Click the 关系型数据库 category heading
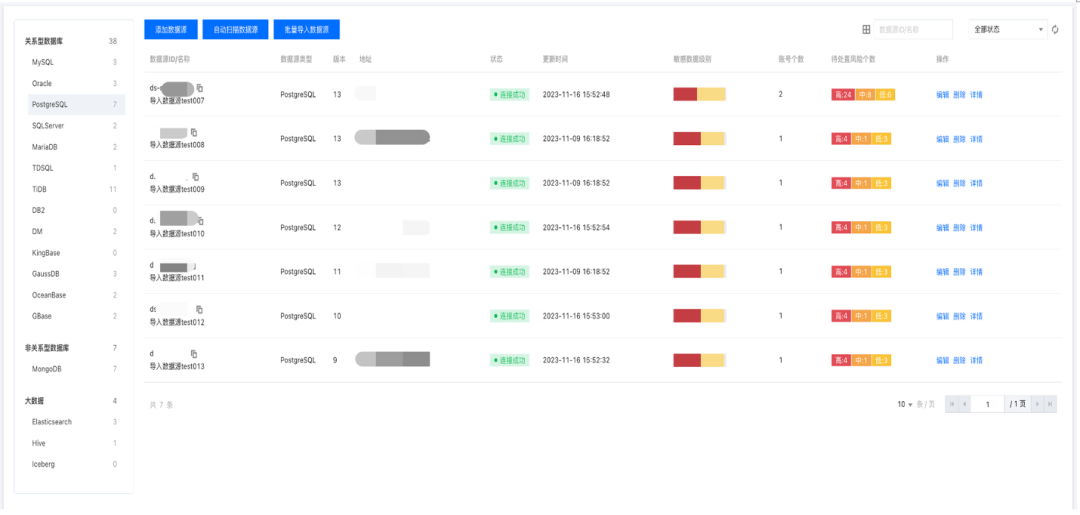The height and width of the screenshot is (515, 1080). coord(45,41)
